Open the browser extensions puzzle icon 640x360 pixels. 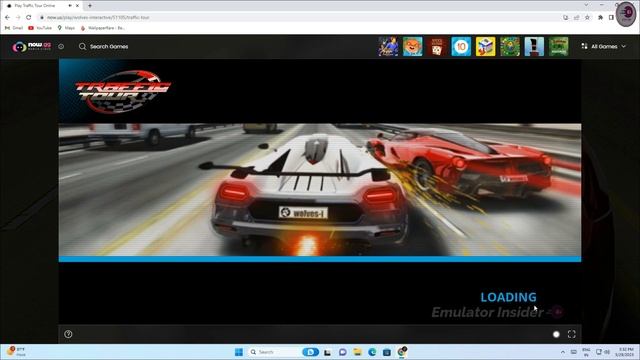pos(600,18)
